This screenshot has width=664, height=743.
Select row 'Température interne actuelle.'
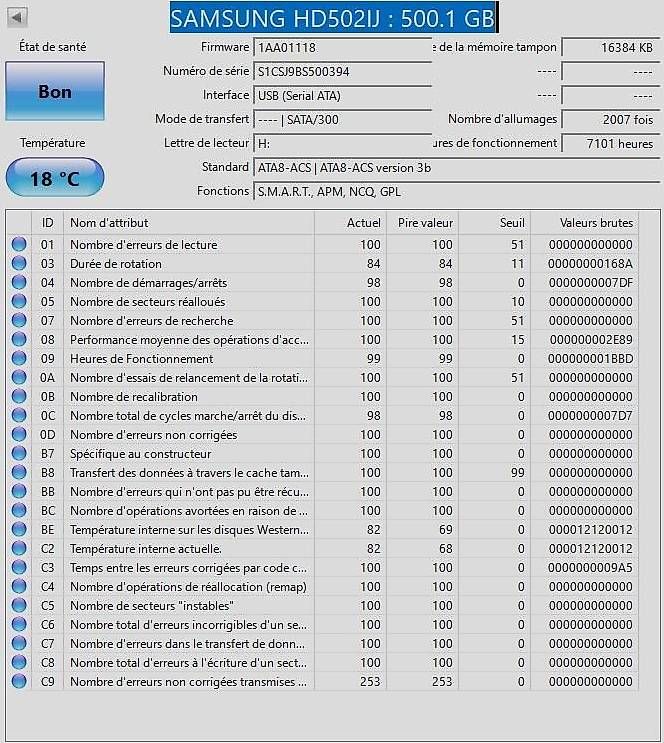[x=323, y=548]
